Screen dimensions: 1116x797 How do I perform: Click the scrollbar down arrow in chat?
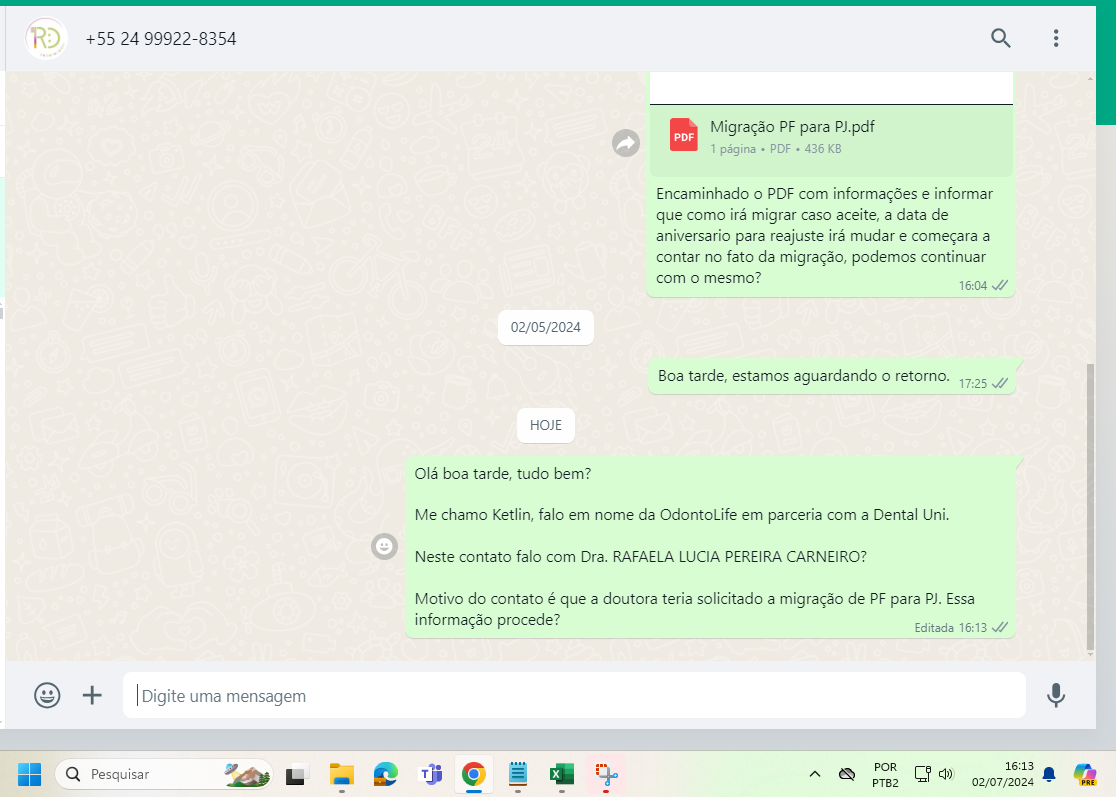click(x=1090, y=653)
